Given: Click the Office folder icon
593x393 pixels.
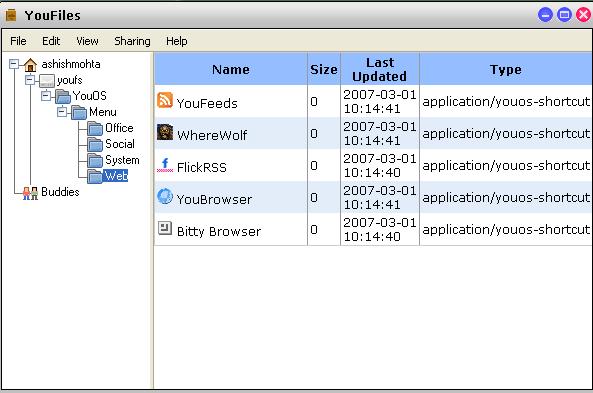Looking at the screenshot, I should (95, 129).
